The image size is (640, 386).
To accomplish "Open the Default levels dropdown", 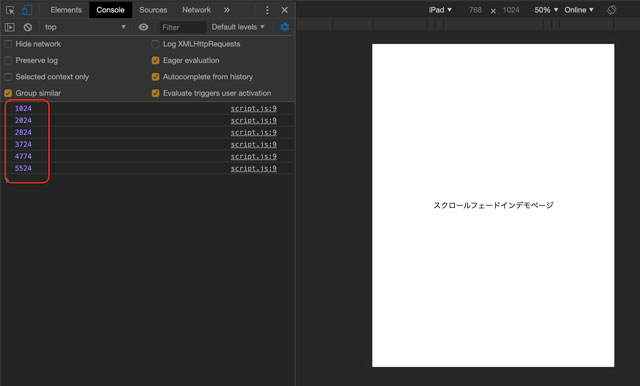I will tap(238, 27).
